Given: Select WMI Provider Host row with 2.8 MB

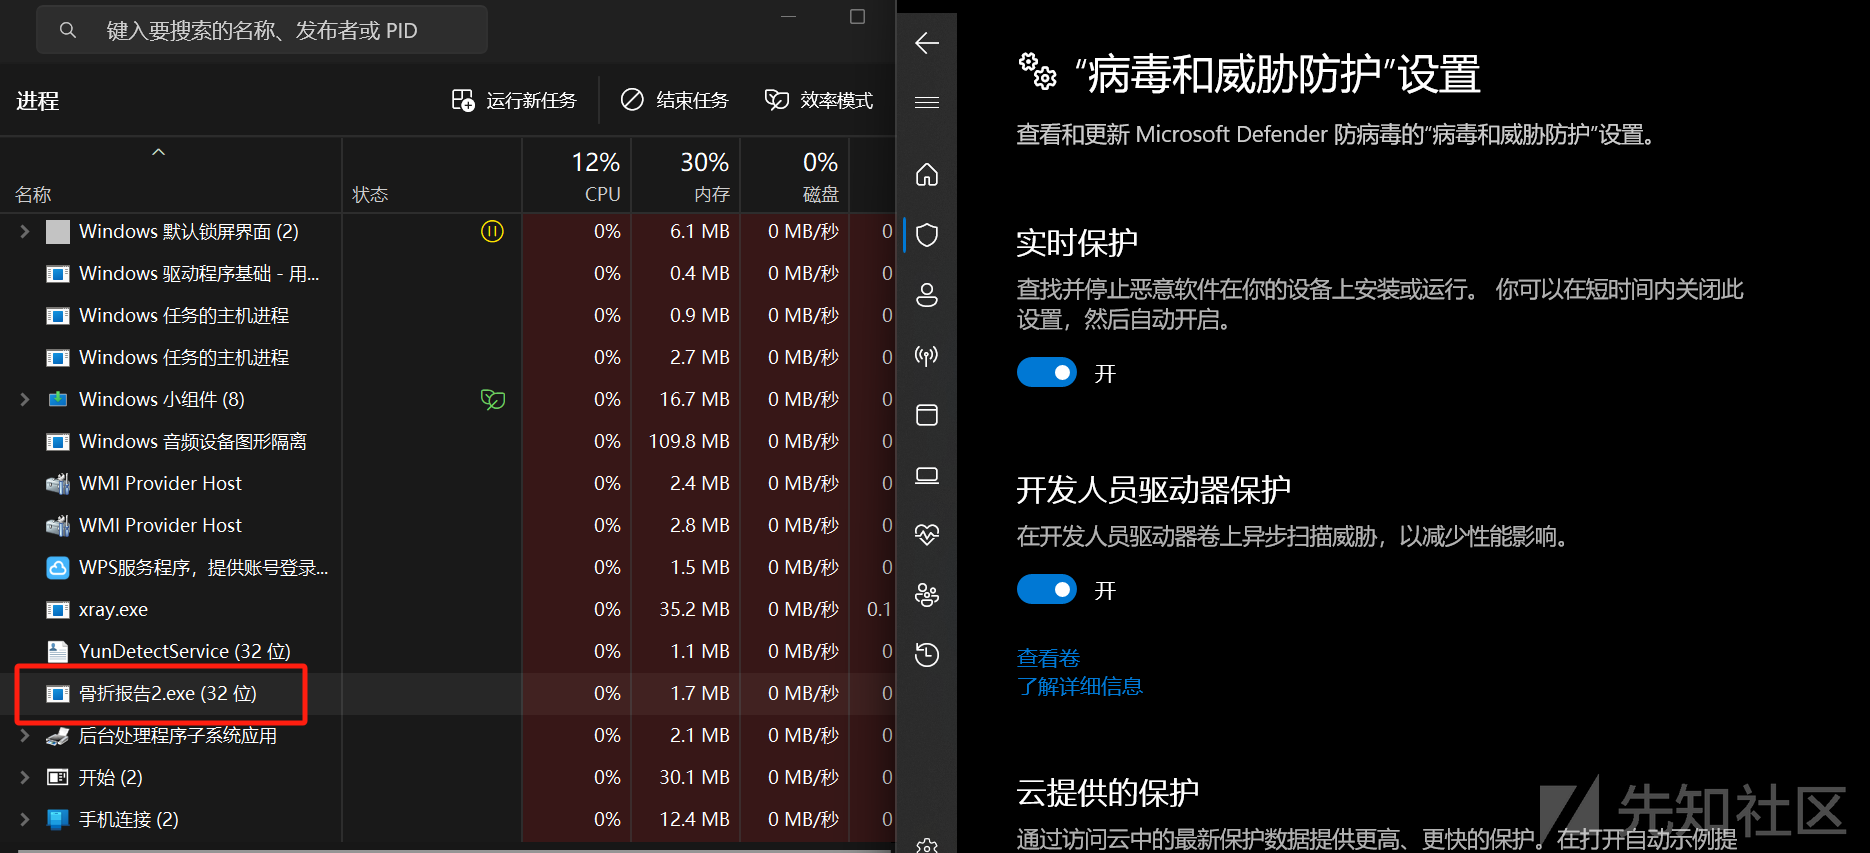Looking at the screenshot, I should click(446, 525).
